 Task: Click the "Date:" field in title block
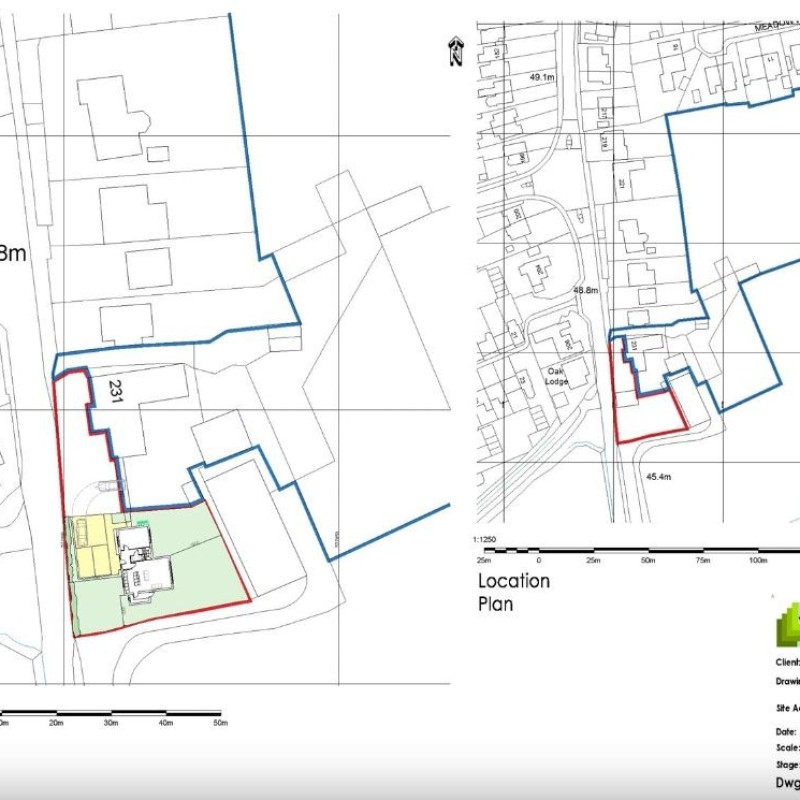(786, 731)
